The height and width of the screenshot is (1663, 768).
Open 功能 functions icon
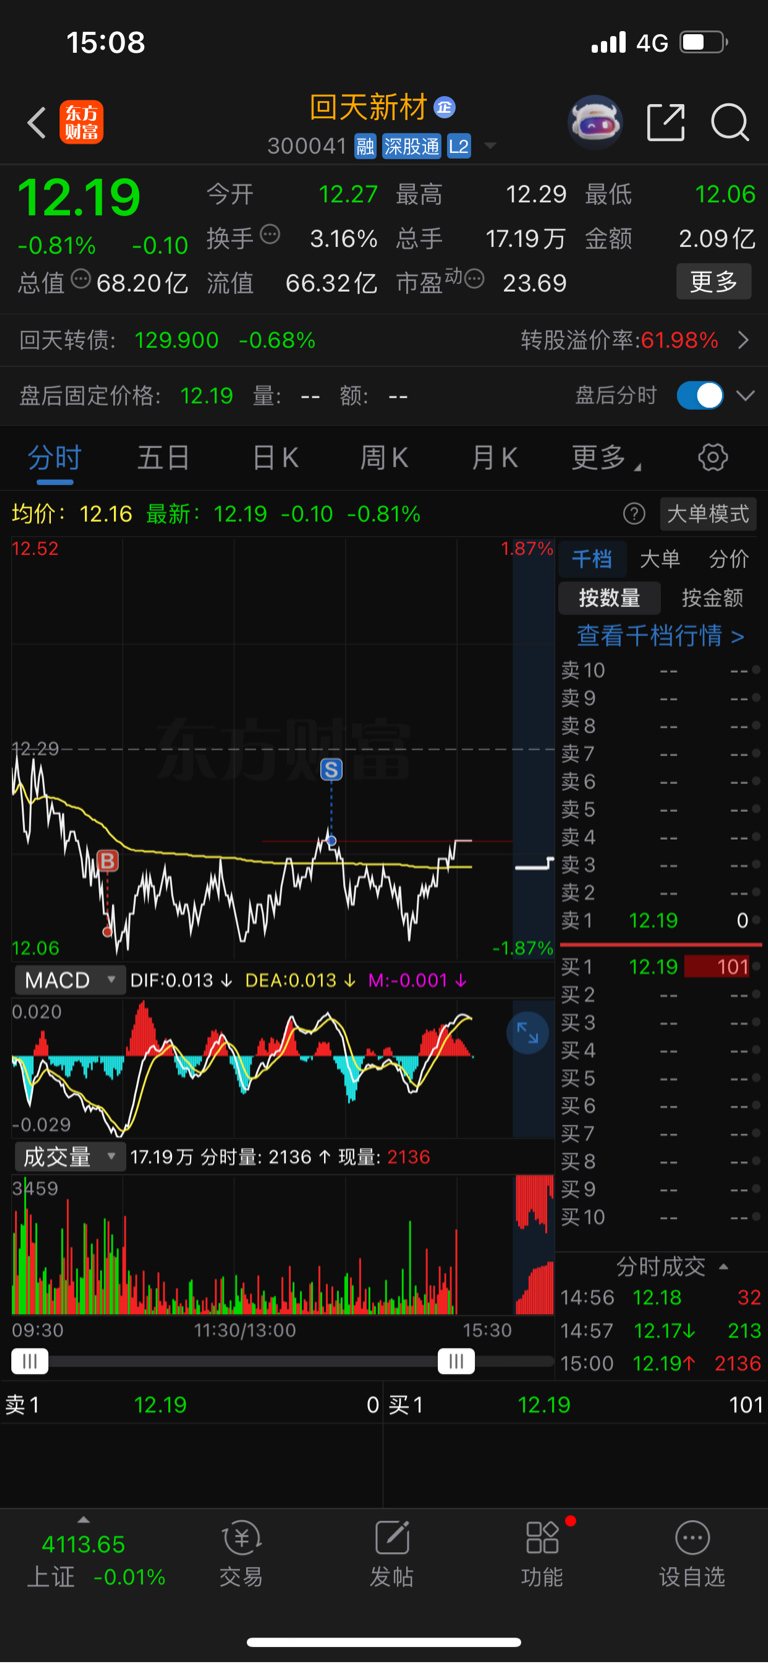(542, 1554)
